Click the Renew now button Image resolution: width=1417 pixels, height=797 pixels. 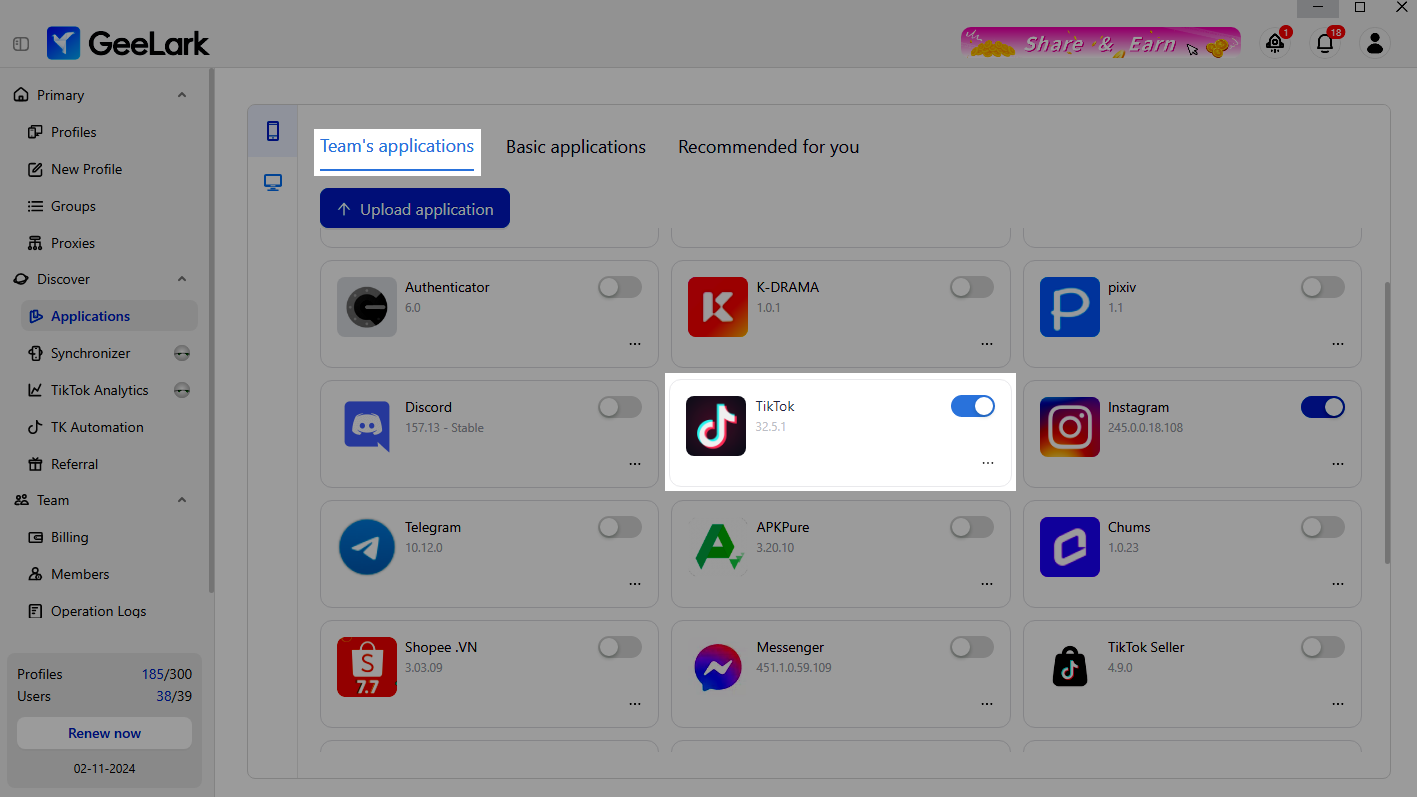104,733
